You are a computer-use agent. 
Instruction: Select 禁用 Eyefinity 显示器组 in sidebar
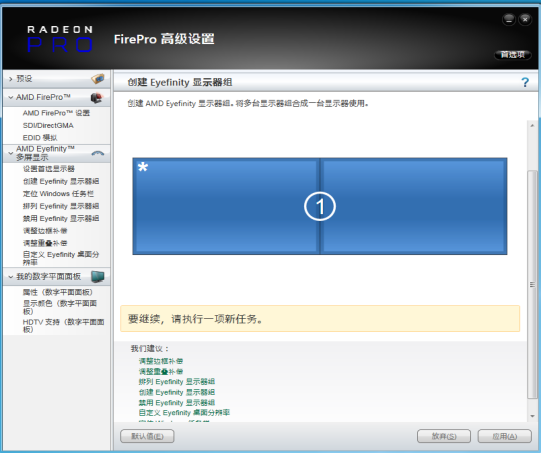[61, 219]
